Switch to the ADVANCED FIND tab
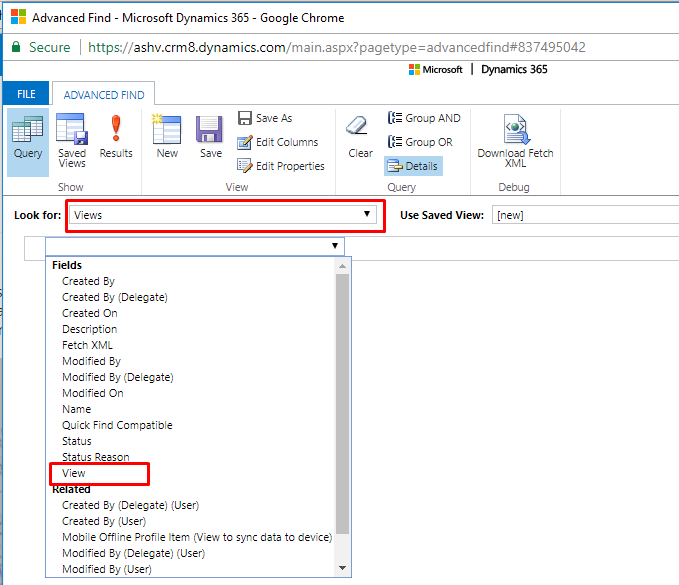This screenshot has width=679, height=585. [x=103, y=95]
